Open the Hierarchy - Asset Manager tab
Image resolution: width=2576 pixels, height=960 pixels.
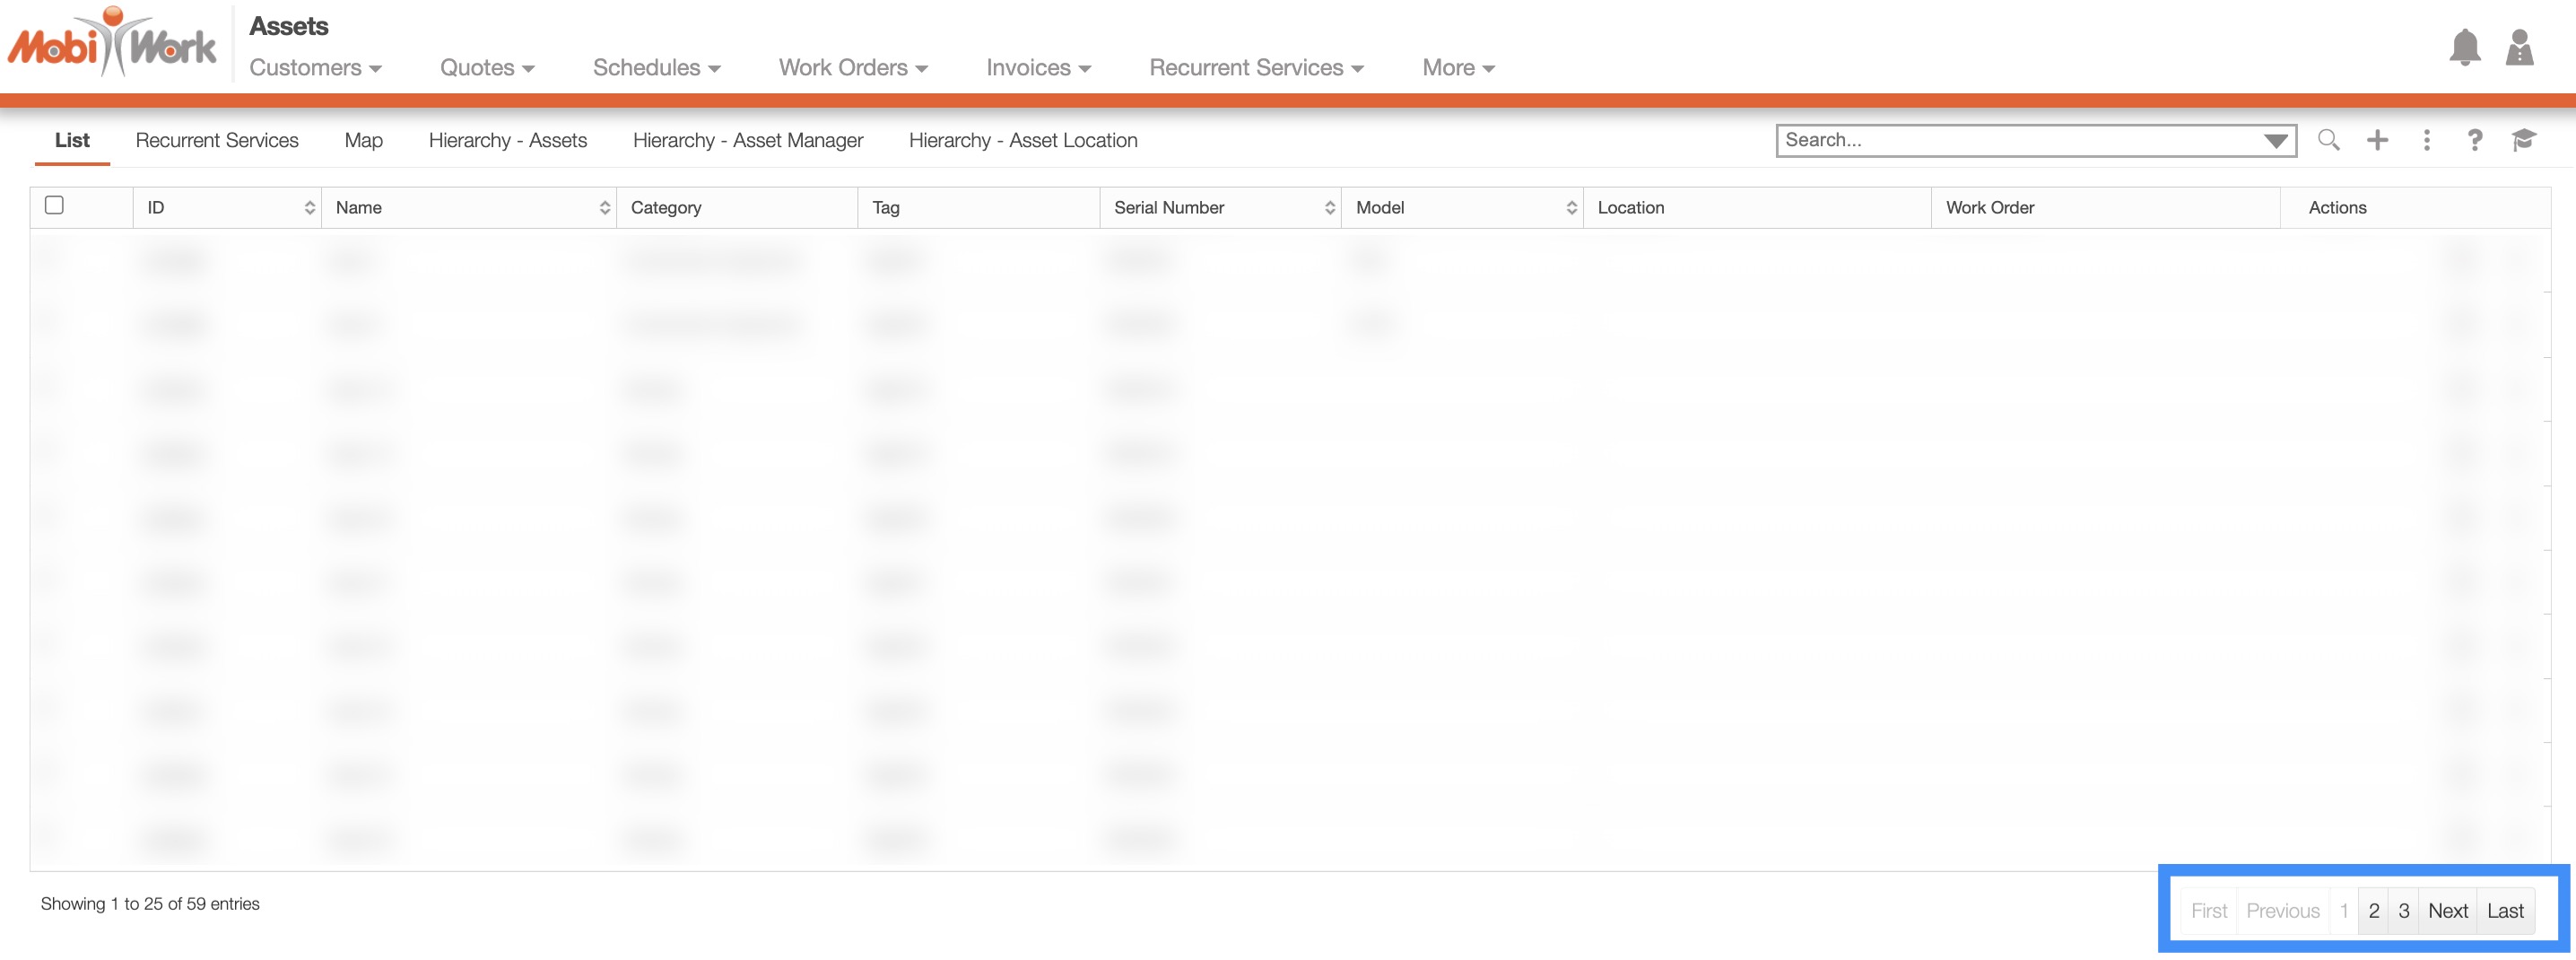click(x=747, y=141)
